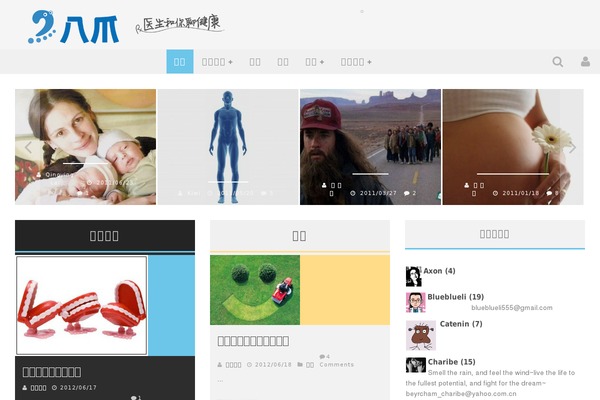Open Charibe's avatar photo
This screenshot has height=400, width=600.
tap(416, 365)
